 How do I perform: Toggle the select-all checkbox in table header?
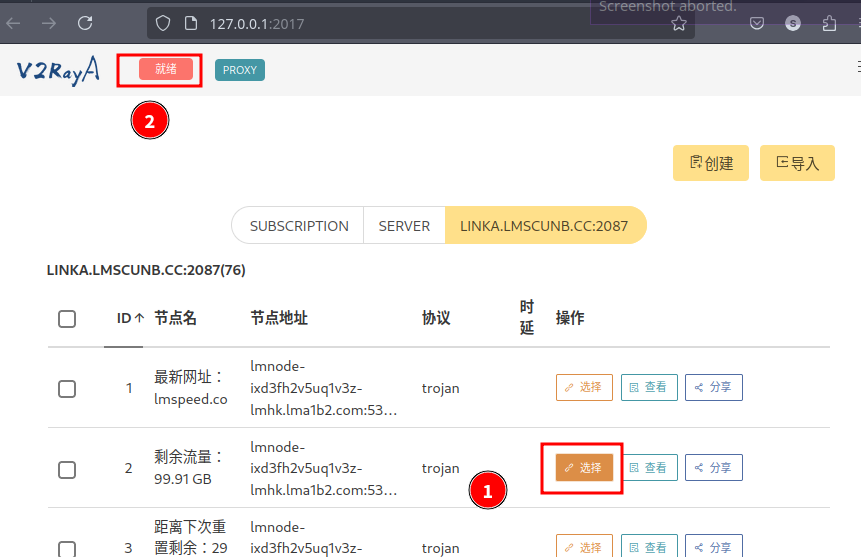click(67, 319)
